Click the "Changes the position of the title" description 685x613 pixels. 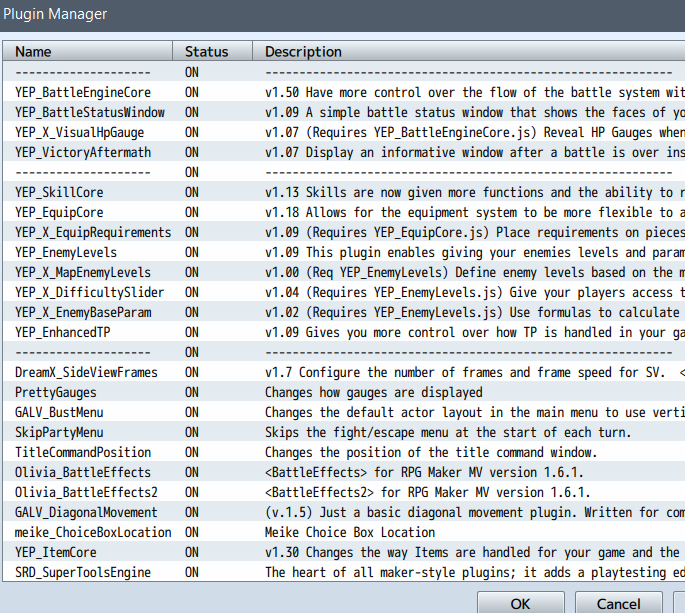(431, 453)
